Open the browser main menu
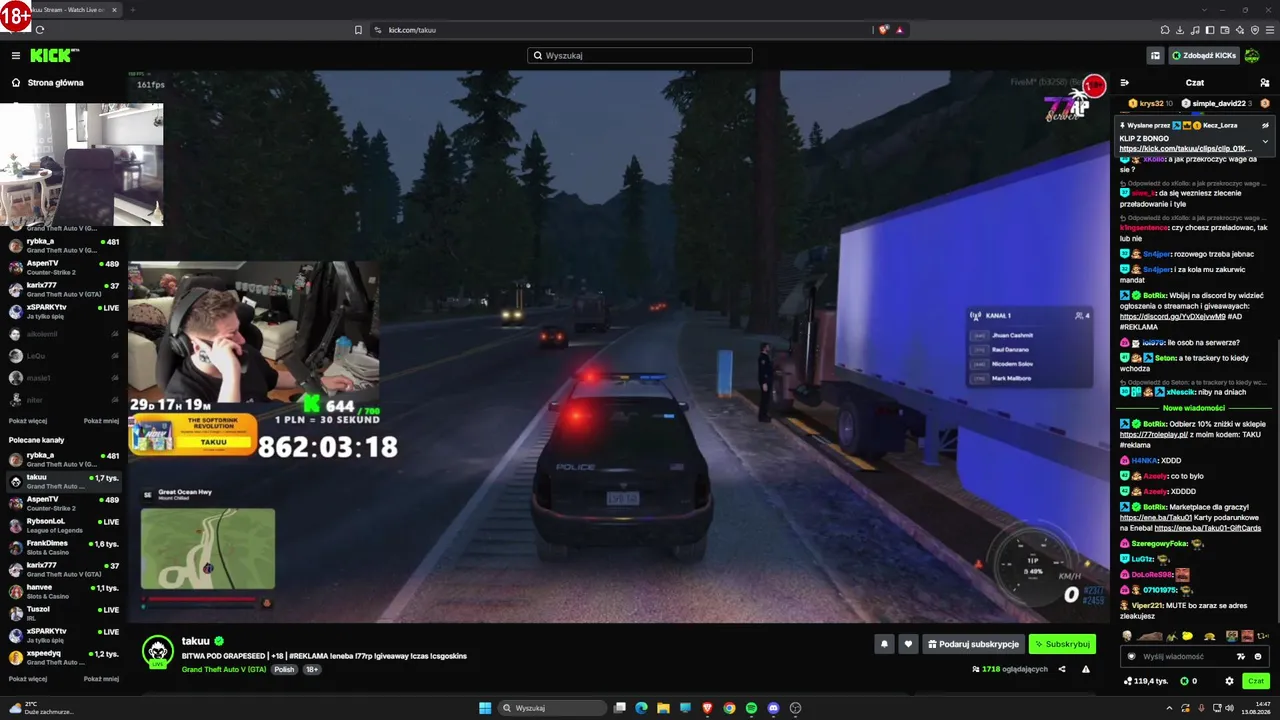The height and width of the screenshot is (720, 1280). click(x=1270, y=30)
